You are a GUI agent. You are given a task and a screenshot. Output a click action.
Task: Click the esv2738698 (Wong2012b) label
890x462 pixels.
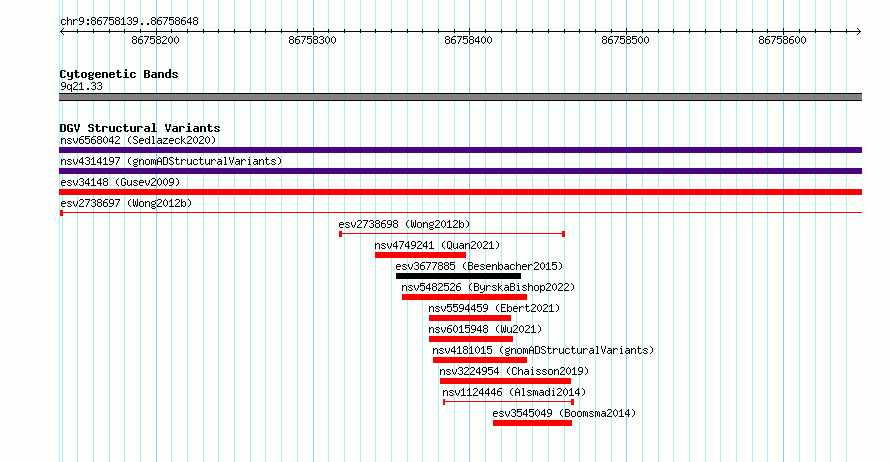[x=404, y=224]
